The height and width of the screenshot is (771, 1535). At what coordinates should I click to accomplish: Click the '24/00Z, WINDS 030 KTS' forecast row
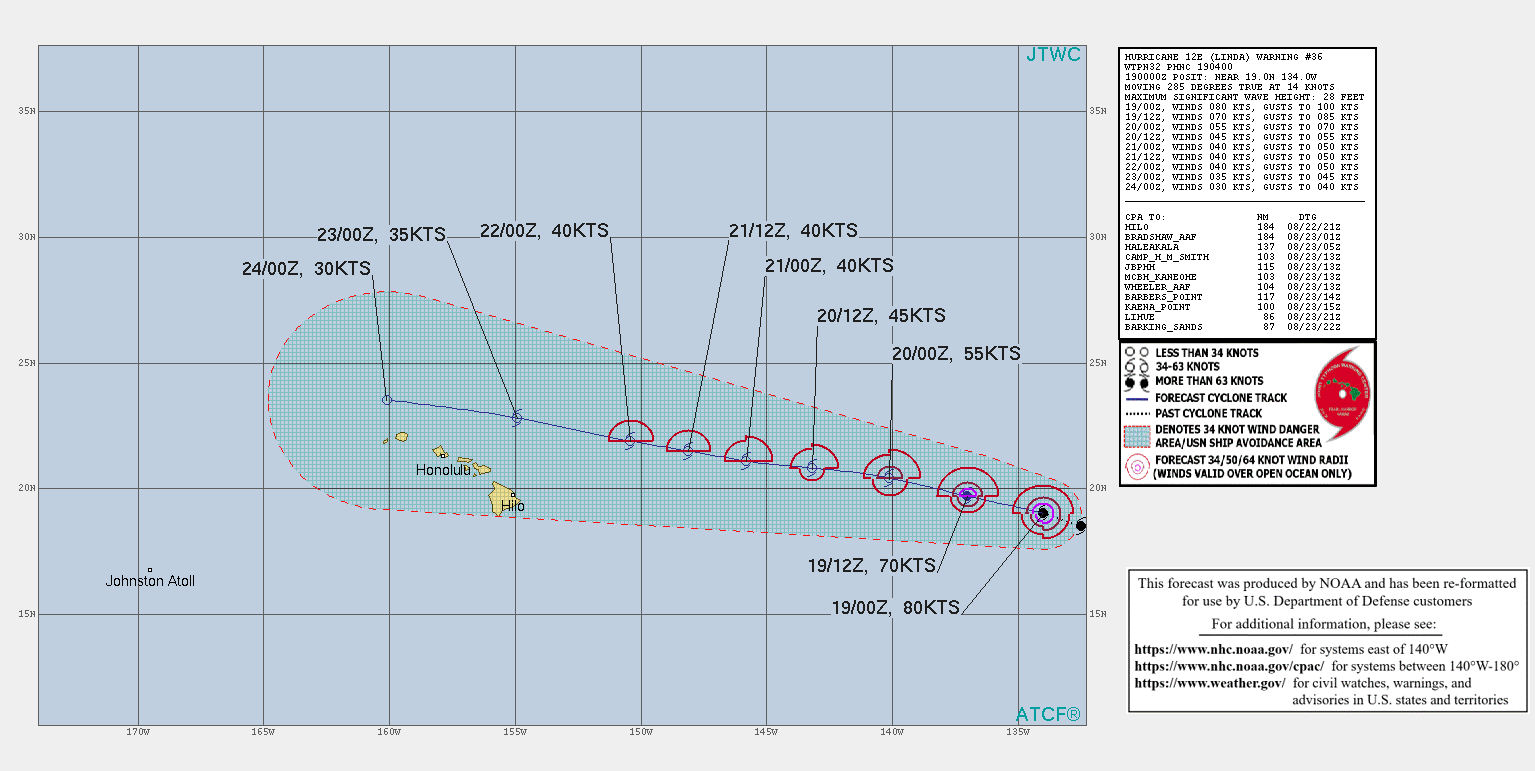click(1241, 188)
